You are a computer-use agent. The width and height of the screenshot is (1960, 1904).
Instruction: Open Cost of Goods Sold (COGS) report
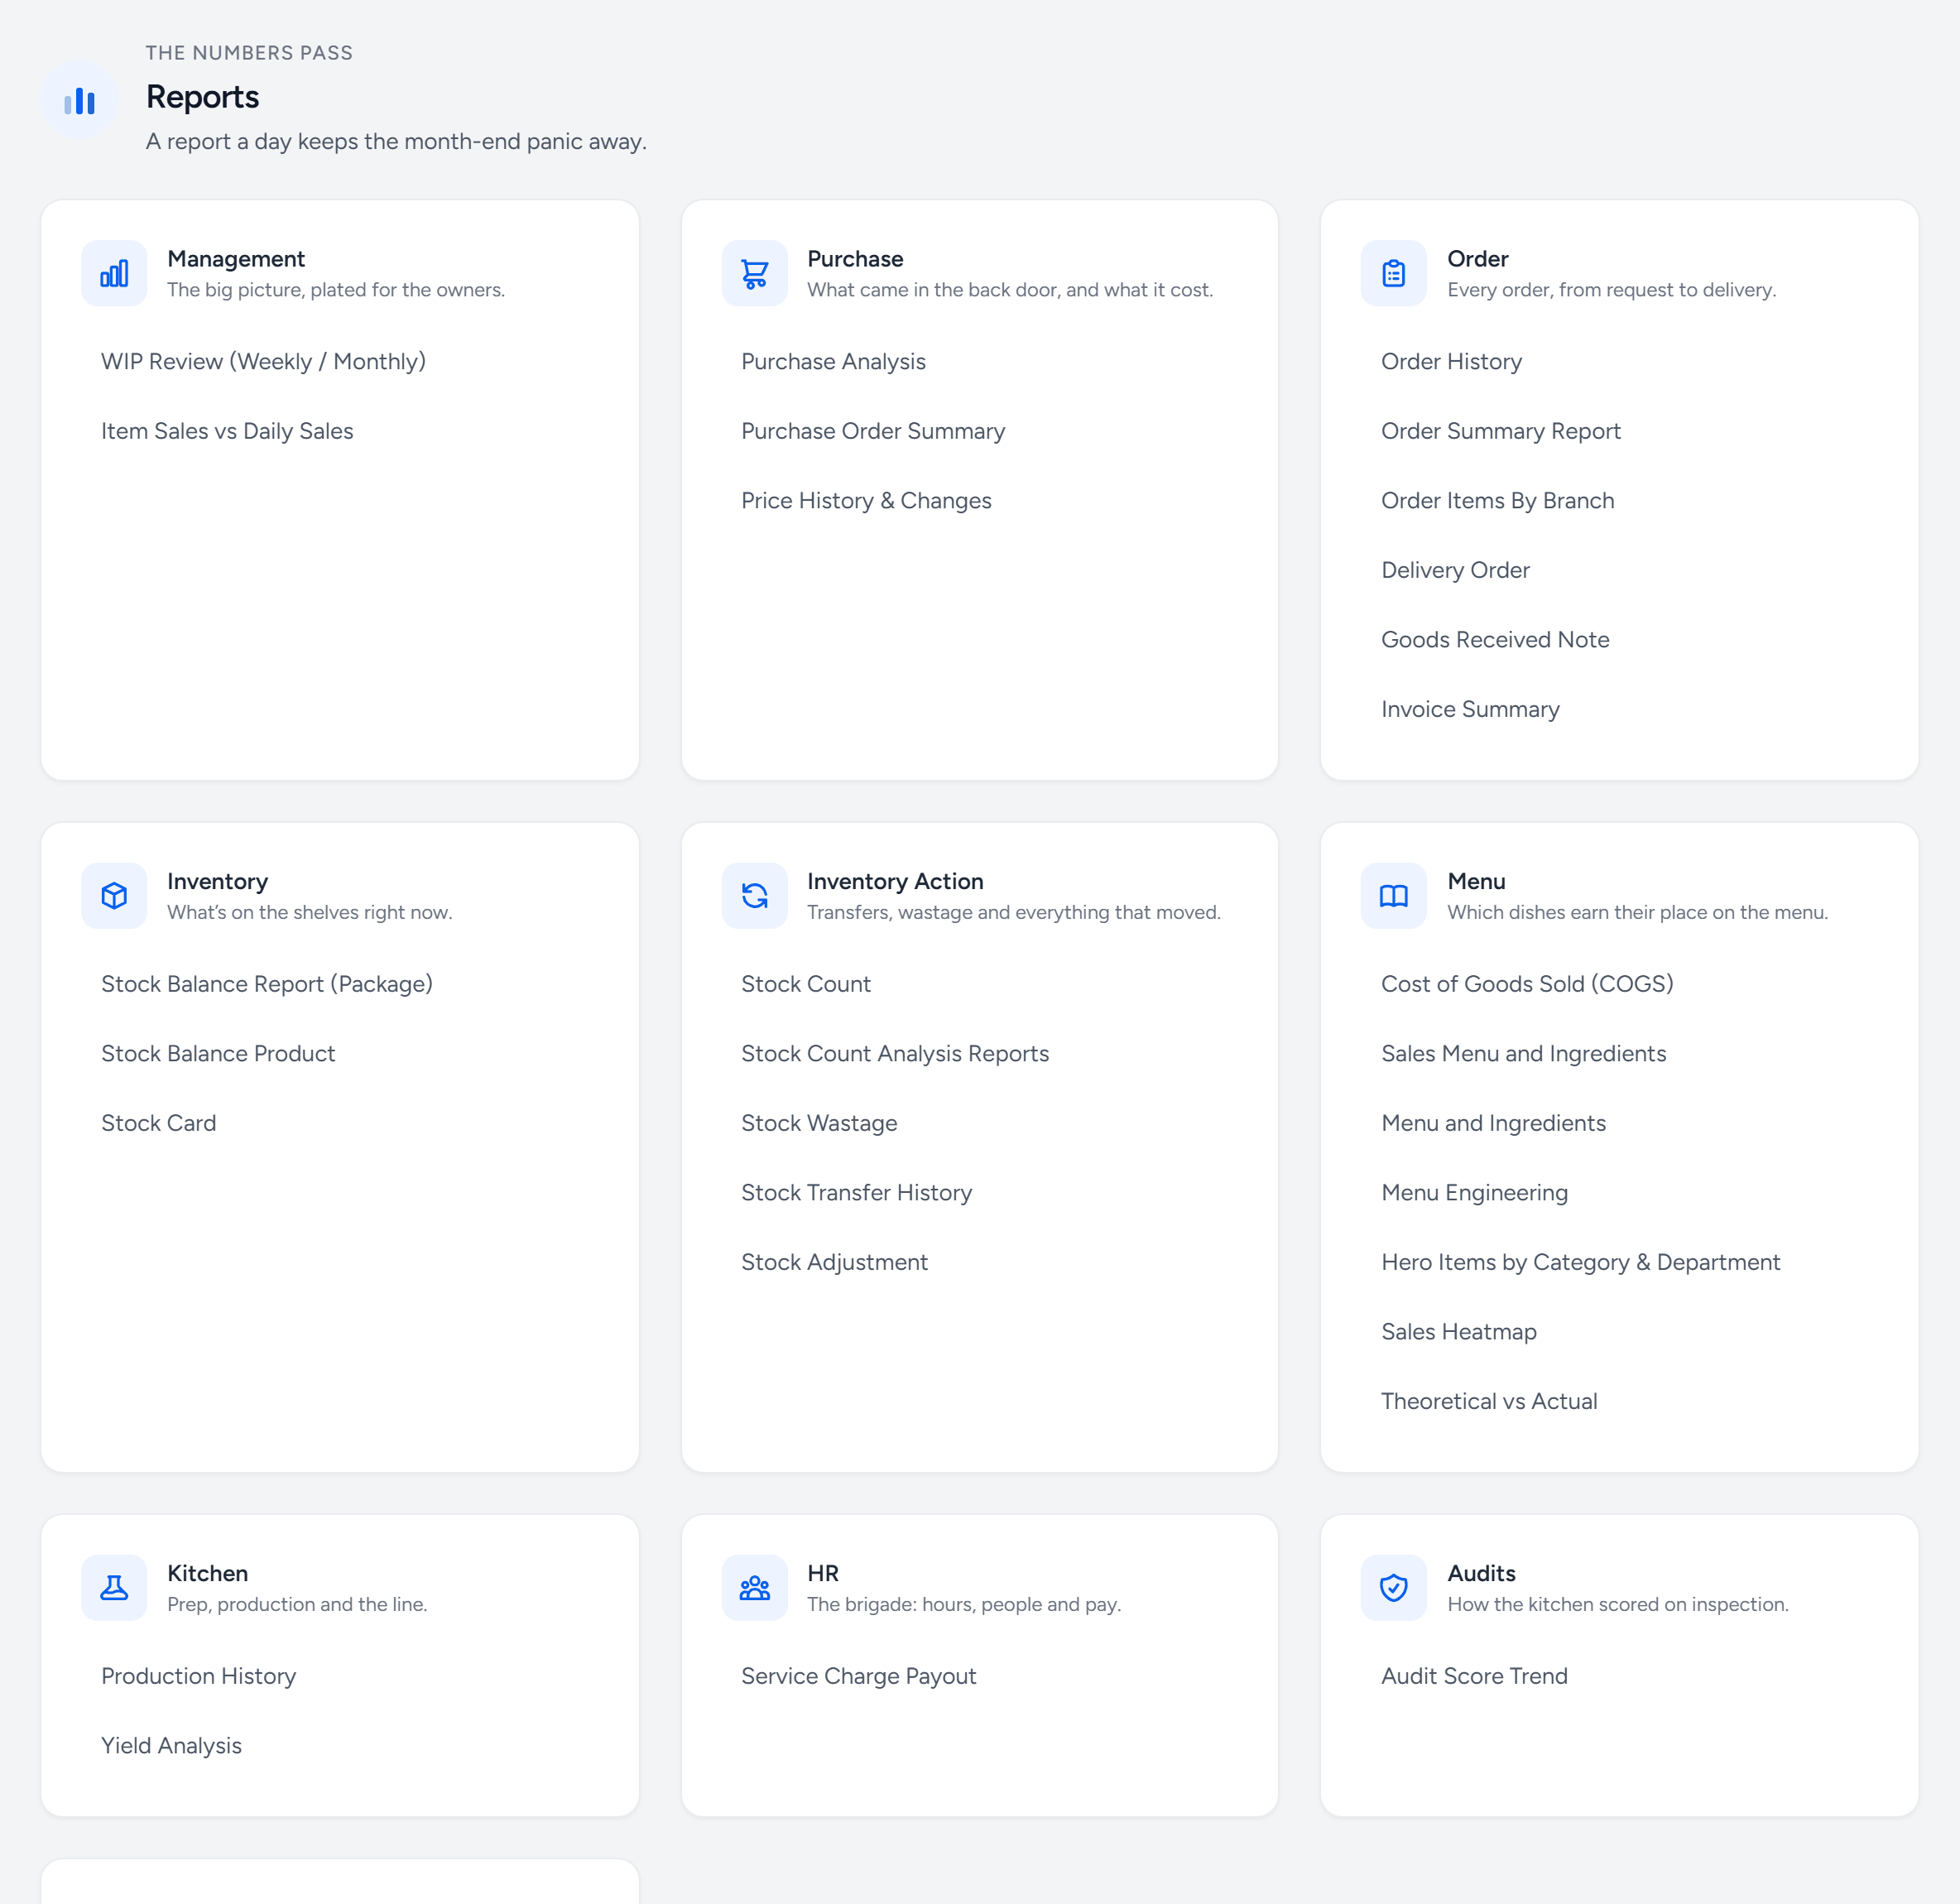click(1527, 984)
